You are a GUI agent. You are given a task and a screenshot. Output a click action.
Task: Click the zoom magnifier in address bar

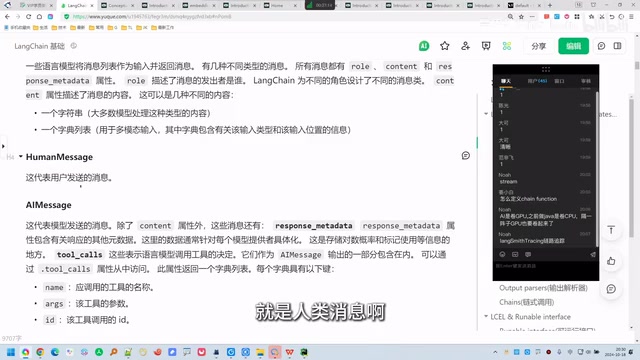(x=510, y=17)
